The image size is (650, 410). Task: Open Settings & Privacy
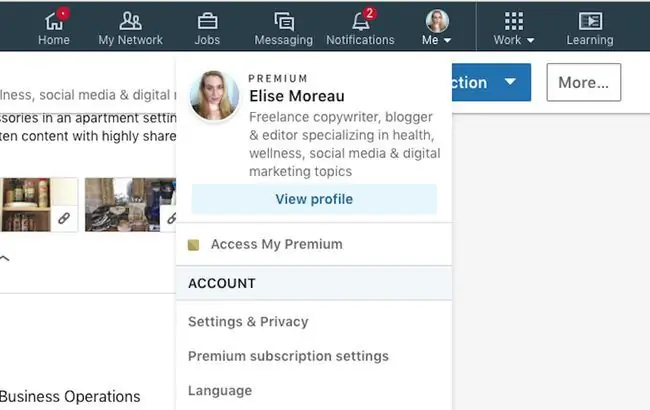tap(248, 322)
